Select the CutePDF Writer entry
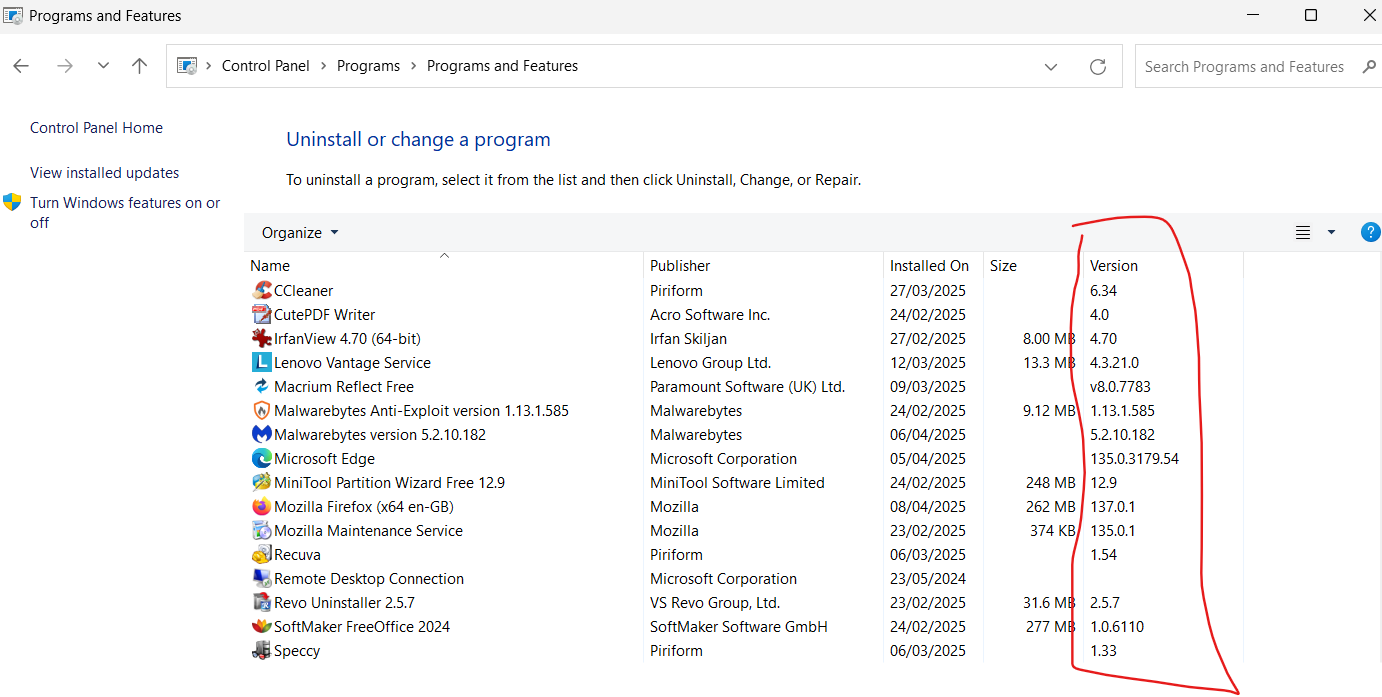Viewport: 1382px width, 697px height. [x=325, y=315]
